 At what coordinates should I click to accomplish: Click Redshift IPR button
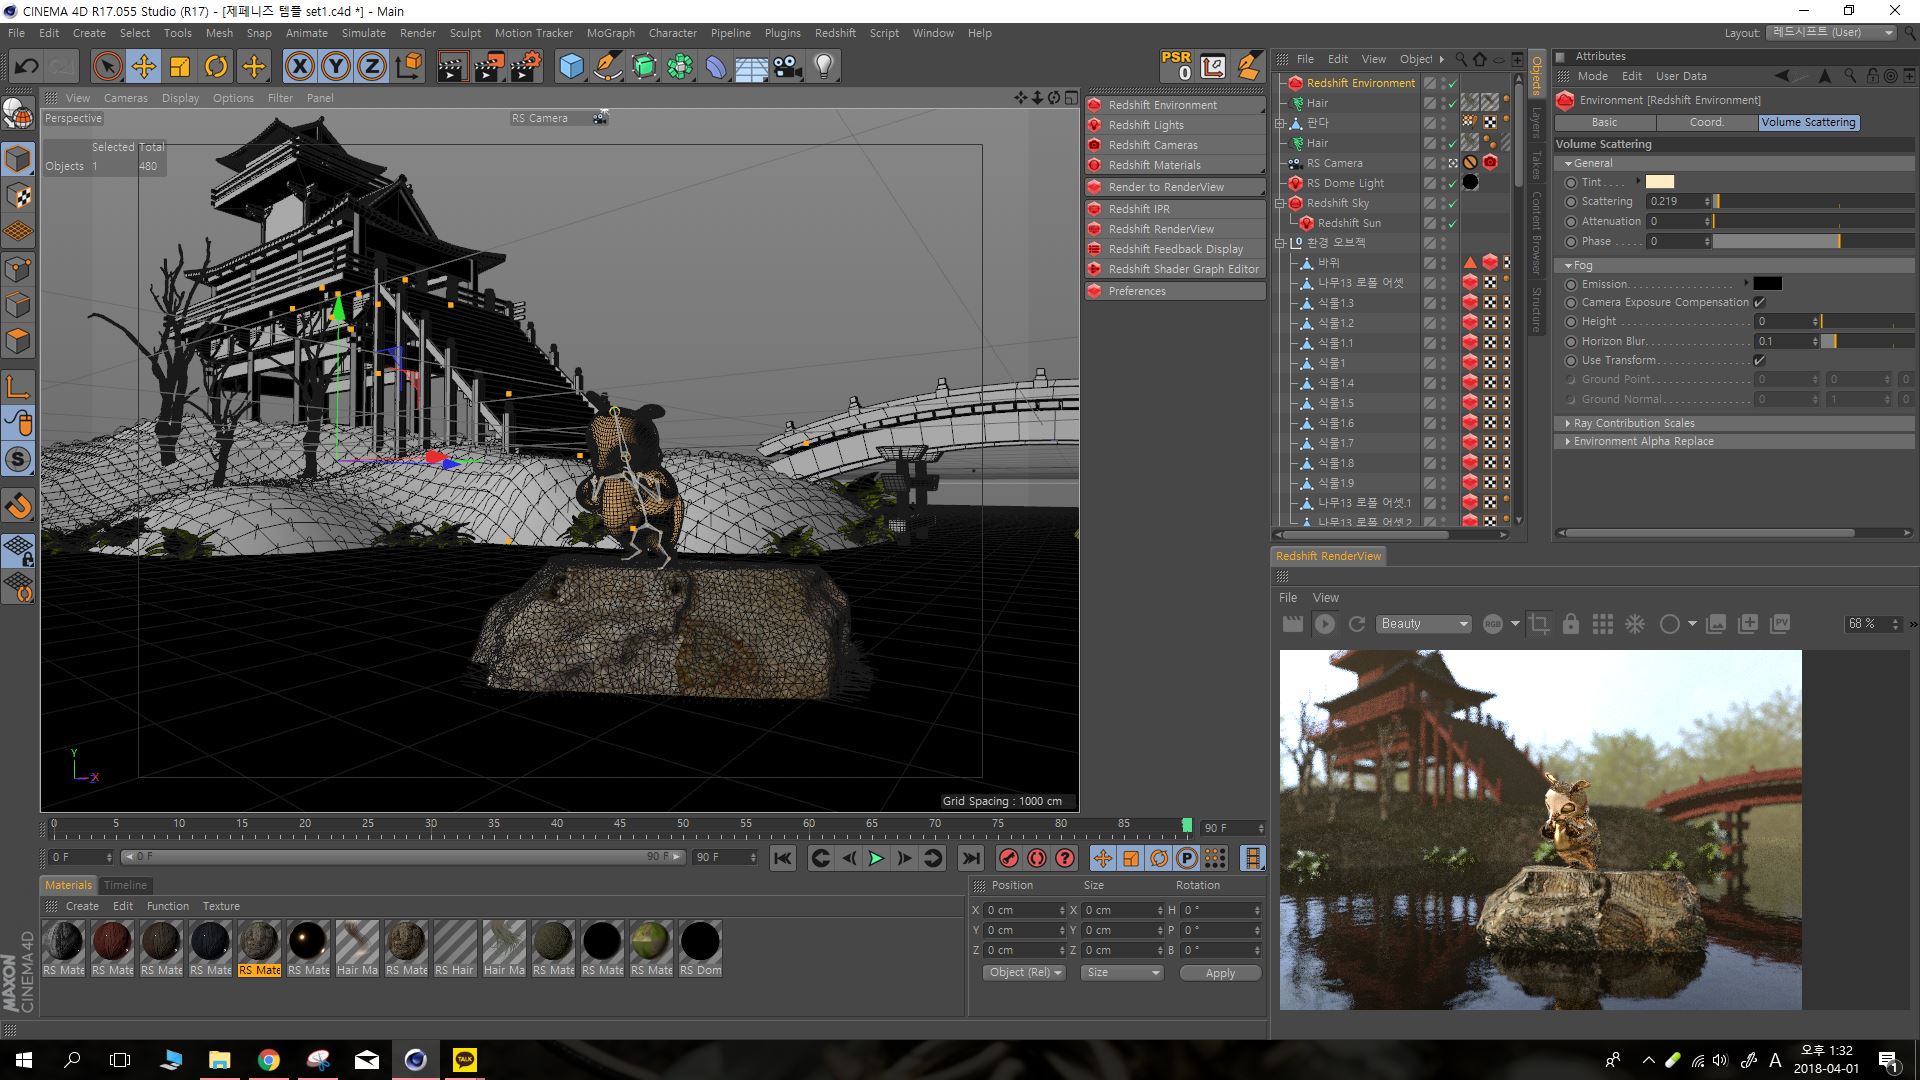pos(1175,209)
